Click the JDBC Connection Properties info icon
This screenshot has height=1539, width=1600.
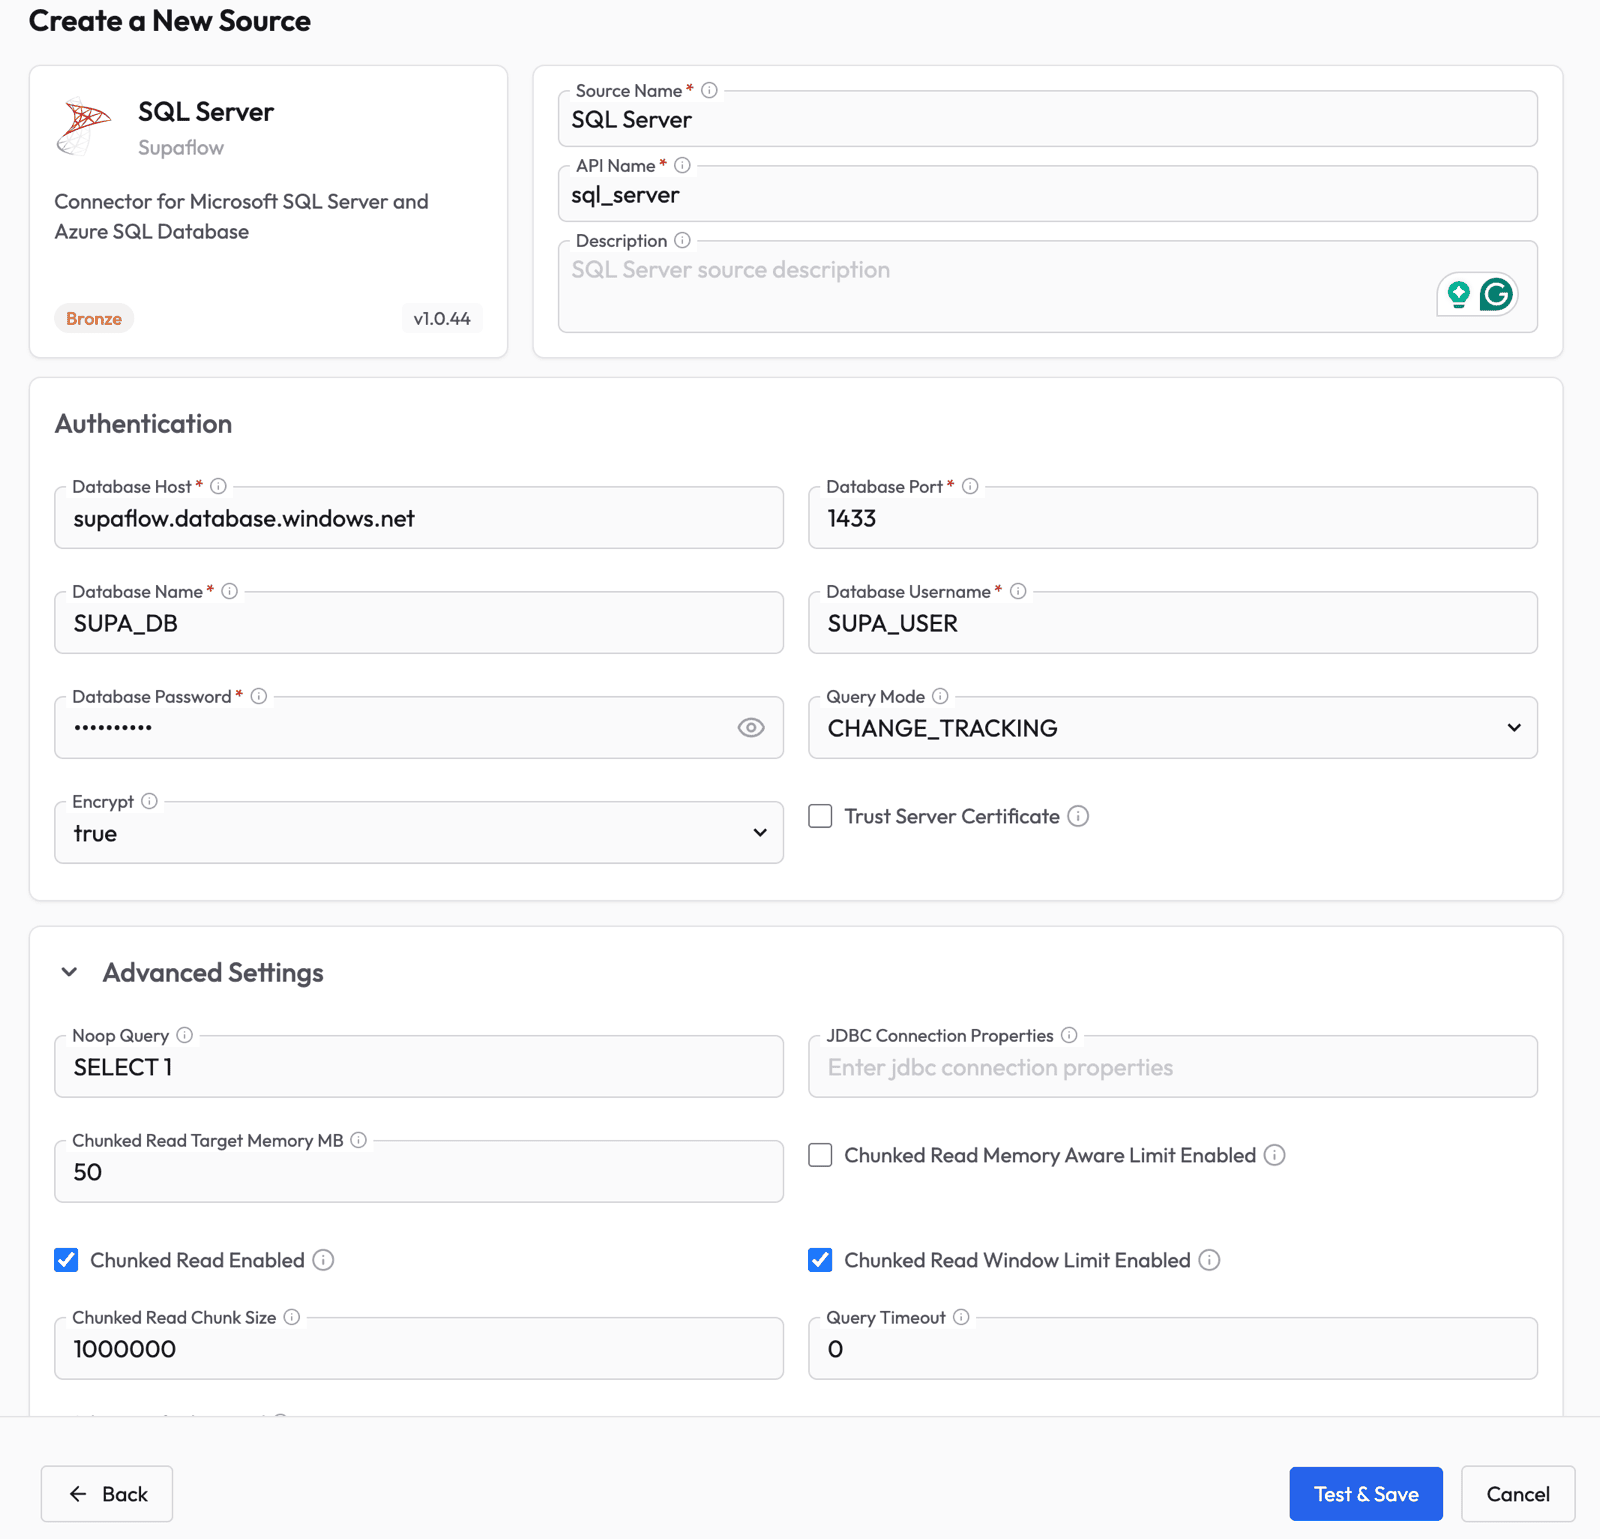click(x=1069, y=1035)
